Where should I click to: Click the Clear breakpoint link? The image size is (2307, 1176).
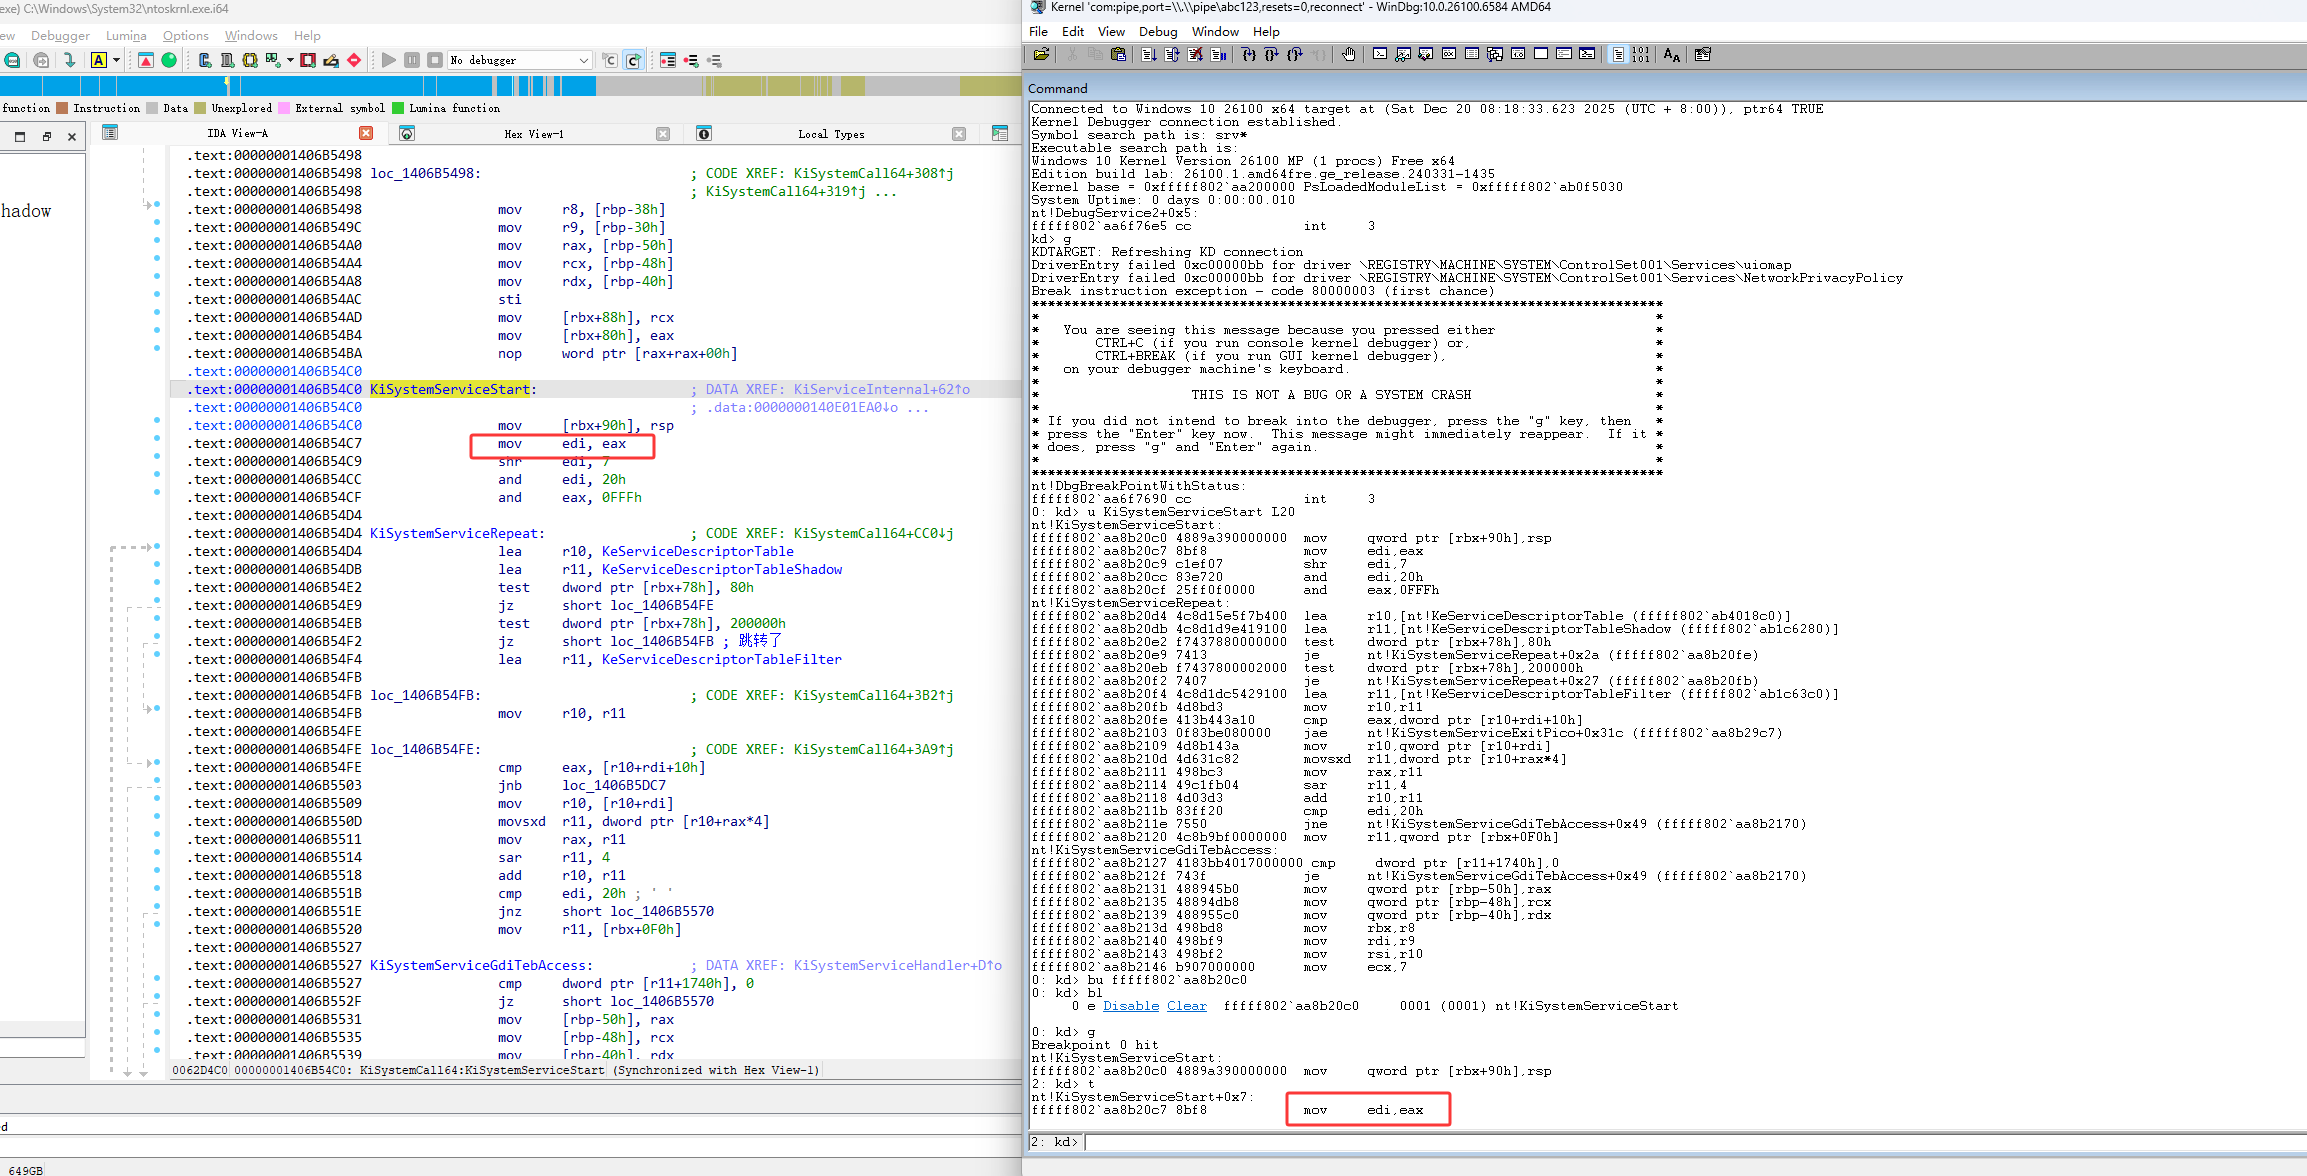pos(1186,1006)
